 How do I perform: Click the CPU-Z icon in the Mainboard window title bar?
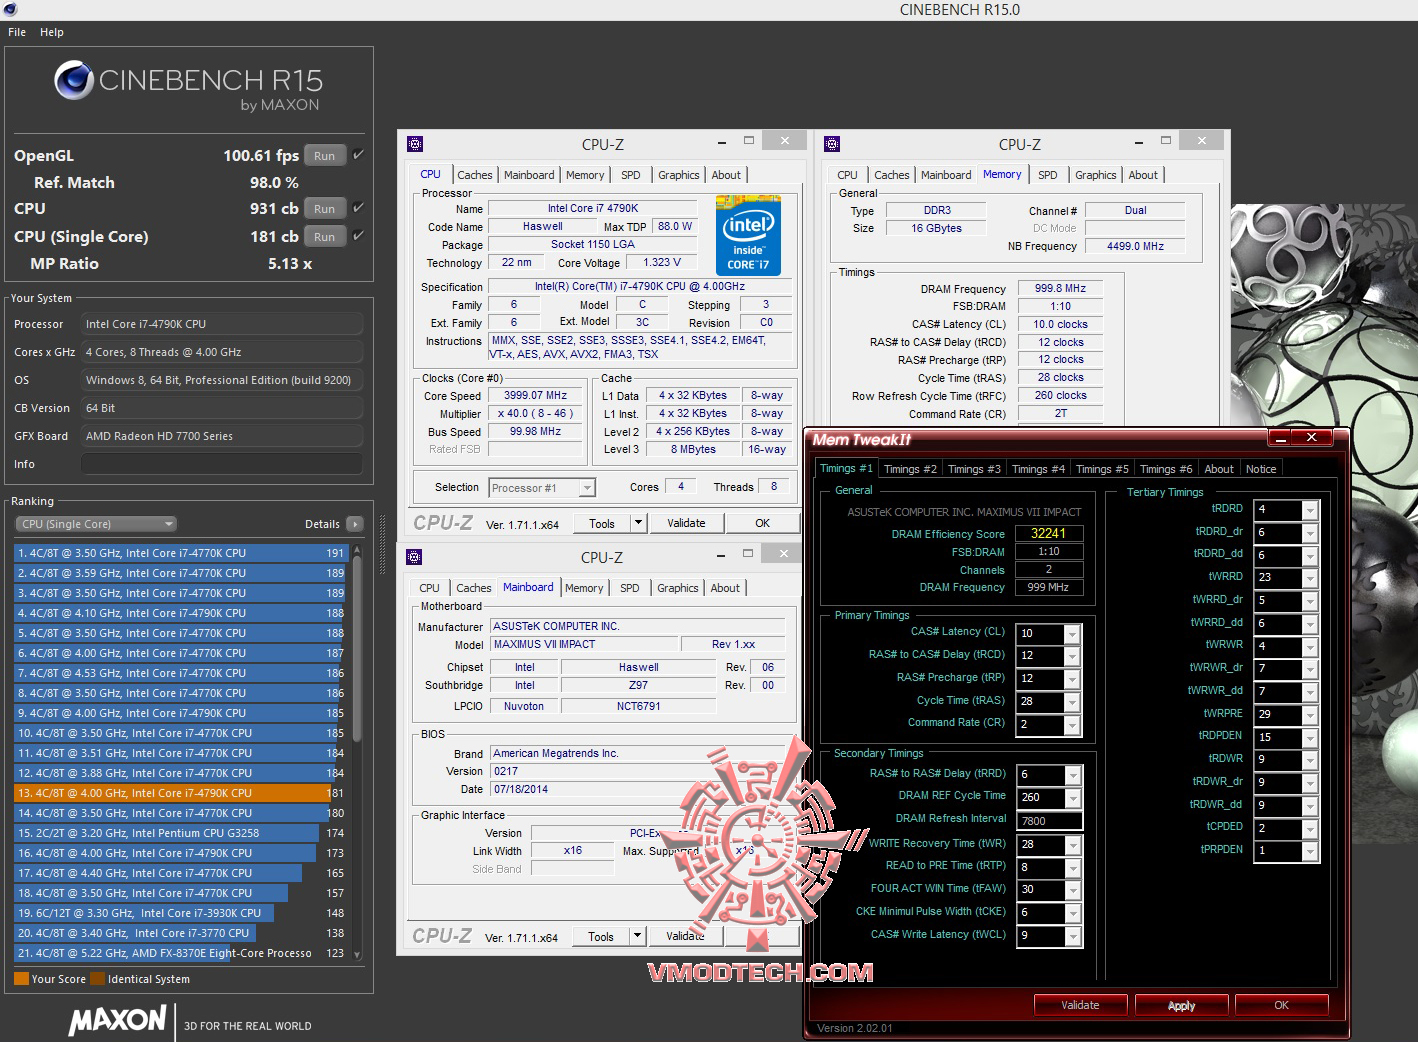pyautogui.click(x=414, y=557)
